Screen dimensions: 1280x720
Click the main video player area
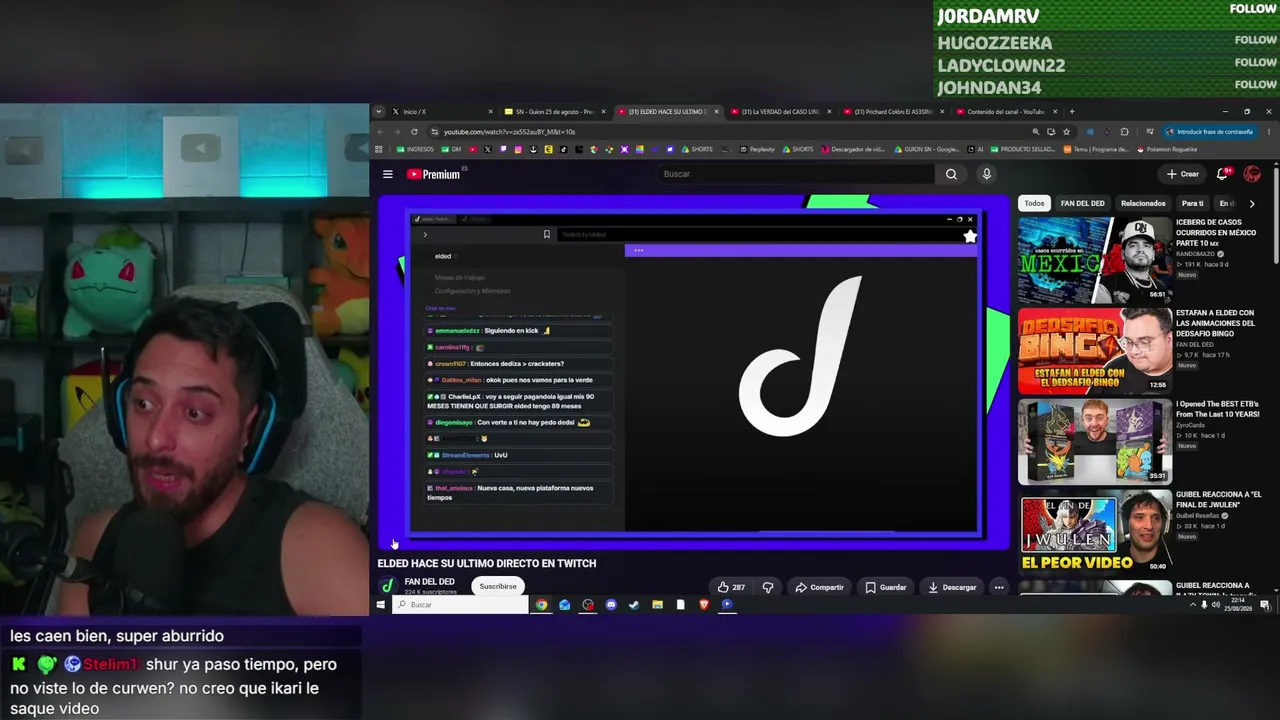pyautogui.click(x=695, y=372)
